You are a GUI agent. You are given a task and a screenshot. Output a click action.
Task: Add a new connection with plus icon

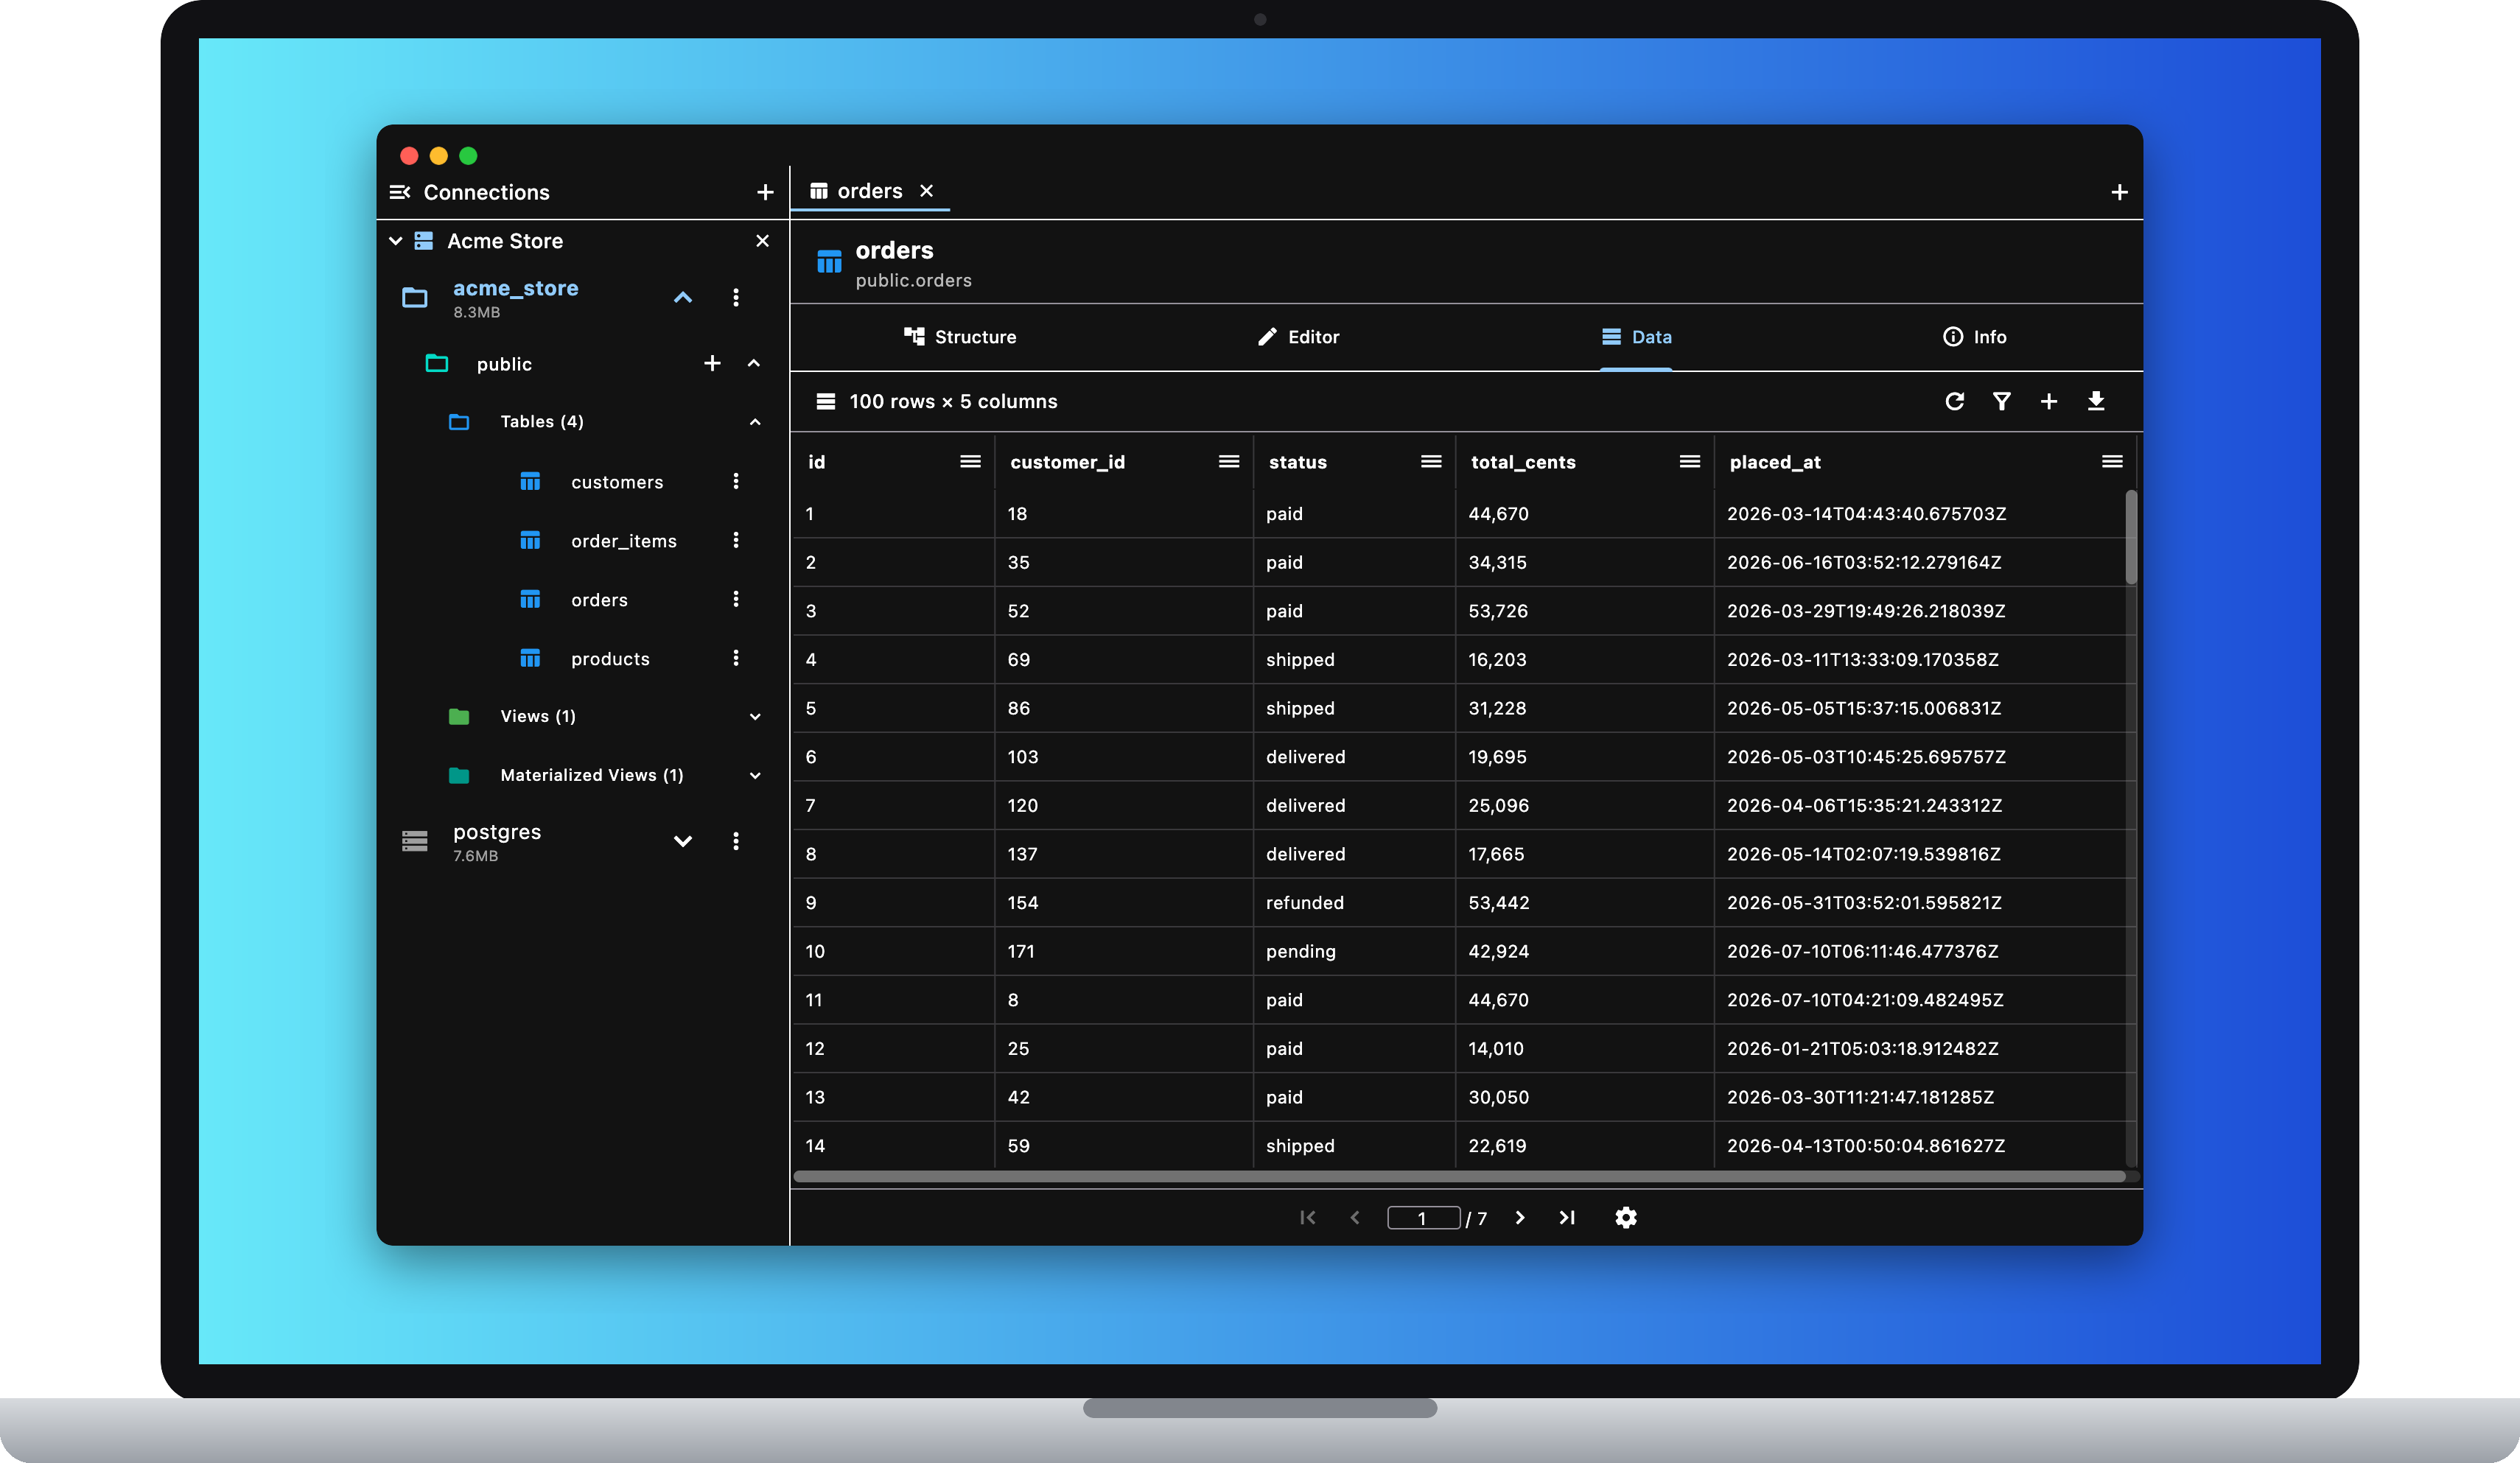click(x=765, y=192)
